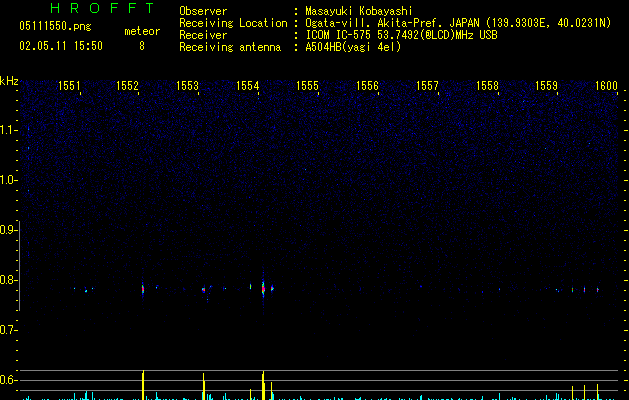The image size is (629, 400).
Task: Click the 0.6 kHz frequency label
Action: (8, 380)
